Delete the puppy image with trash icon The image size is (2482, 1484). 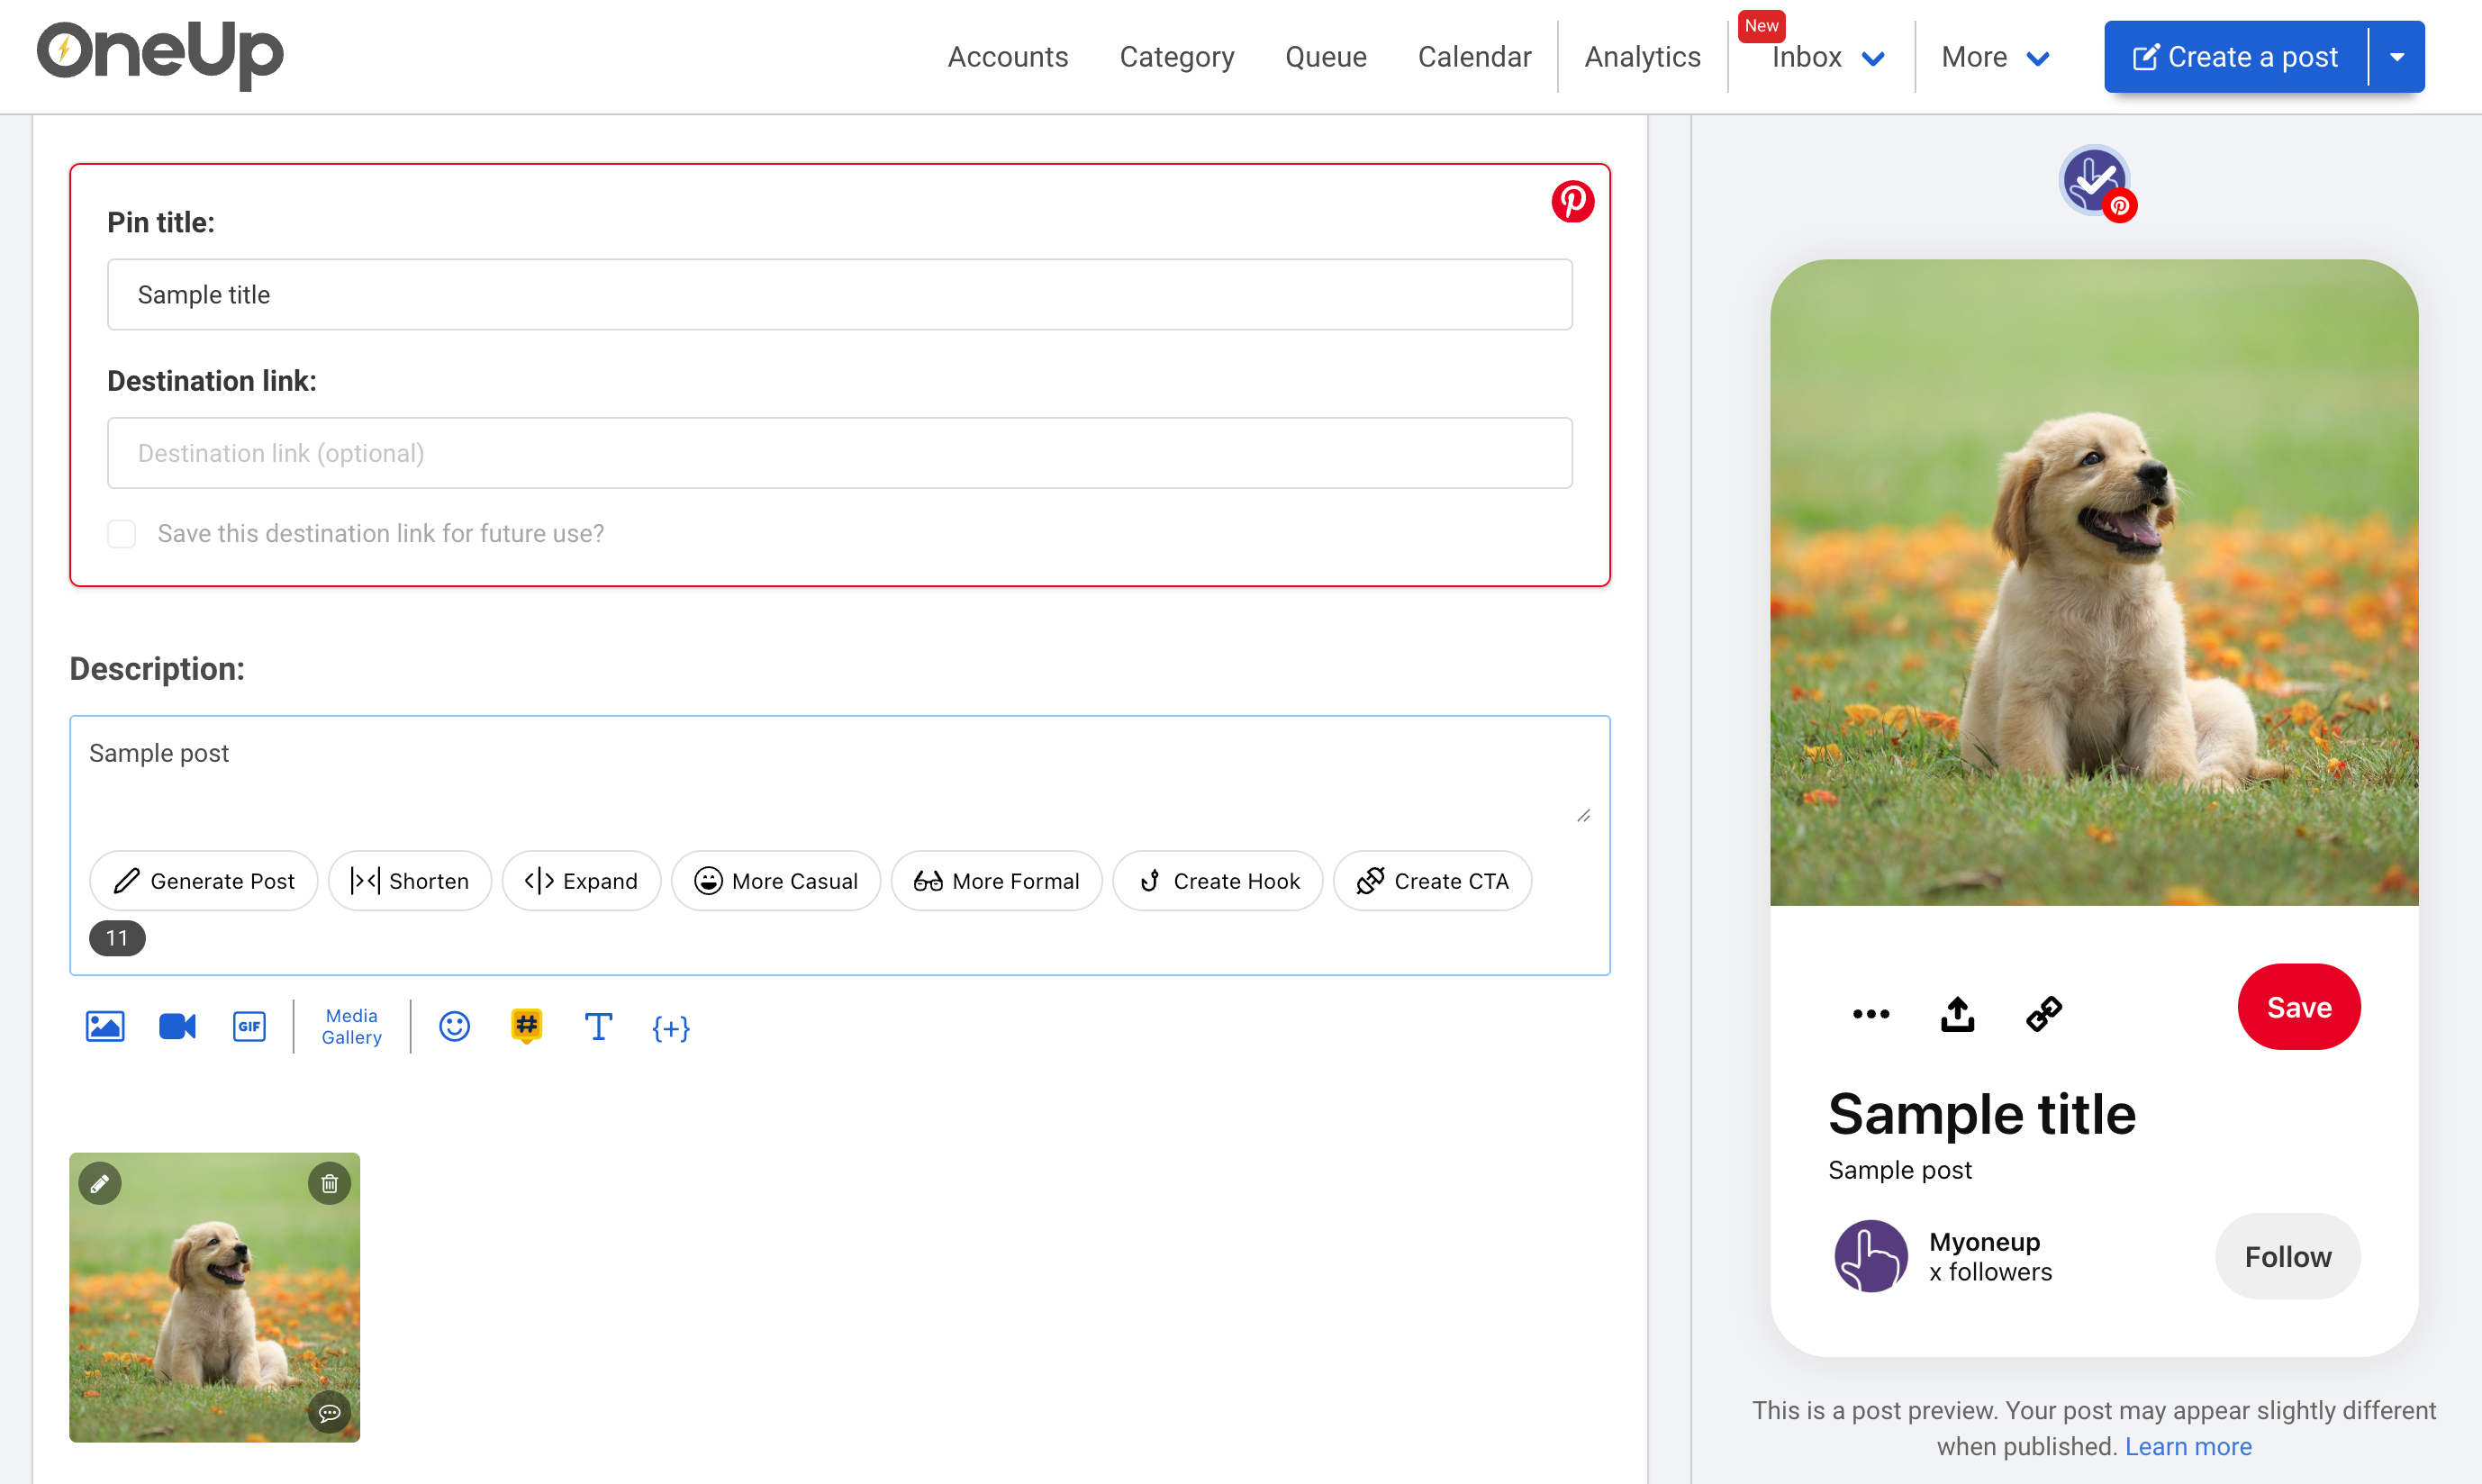329,1184
